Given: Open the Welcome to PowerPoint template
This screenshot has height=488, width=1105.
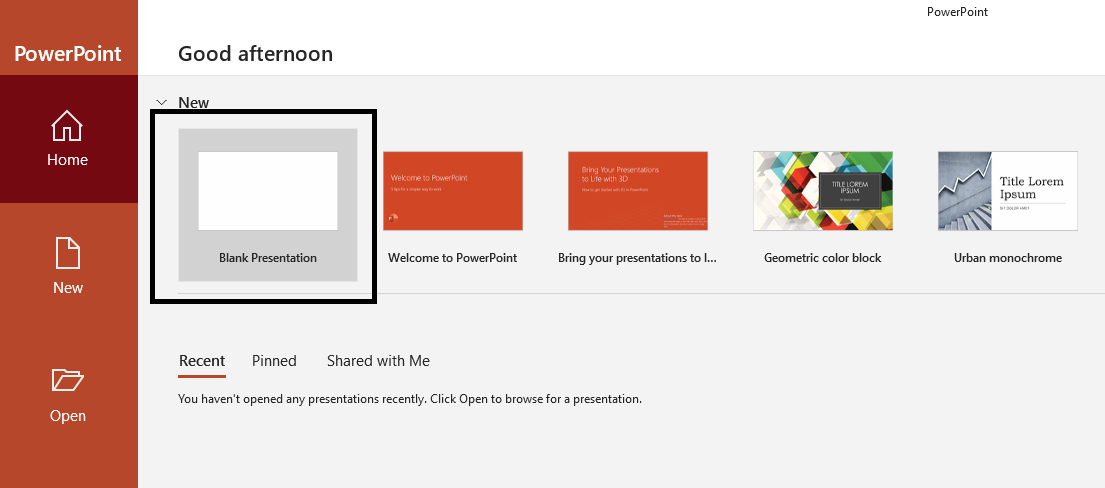Looking at the screenshot, I should 452,191.
